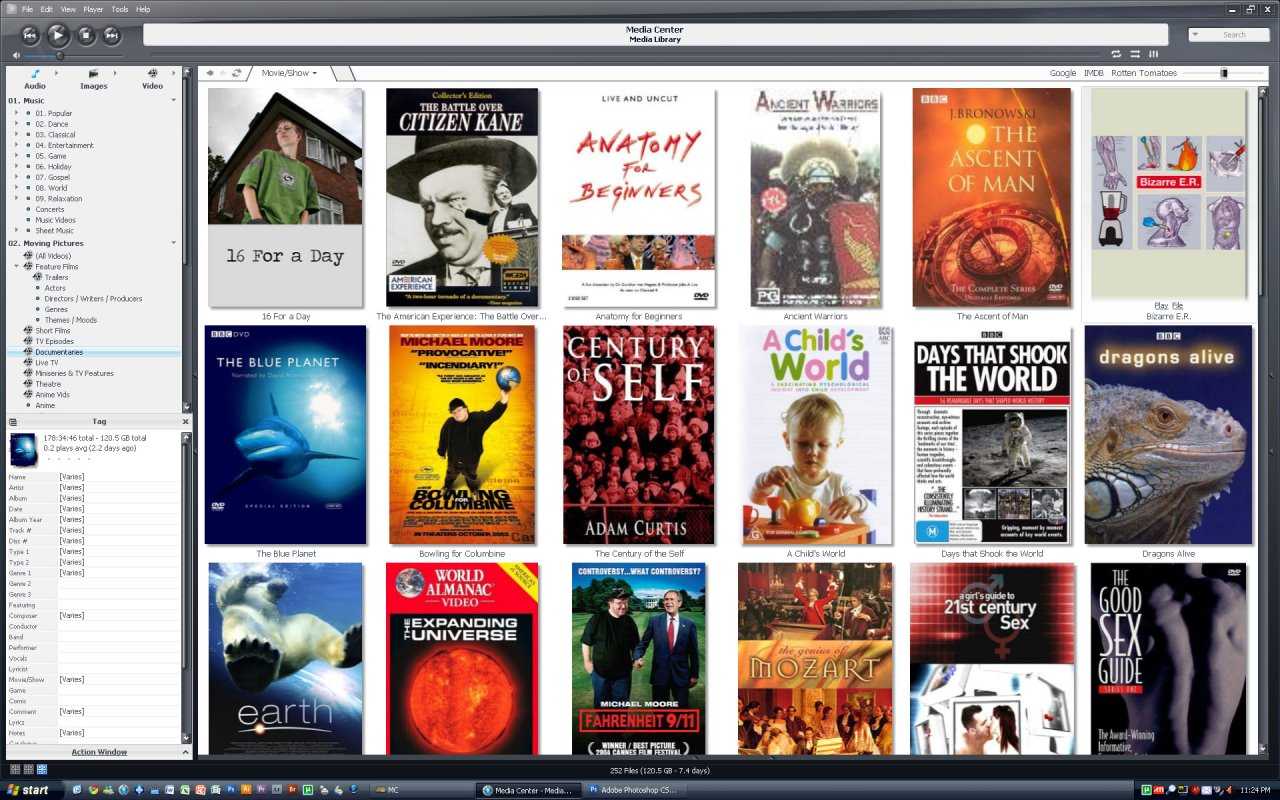The width and height of the screenshot is (1280, 800).
Task: Select the Video library icon
Action: (152, 73)
